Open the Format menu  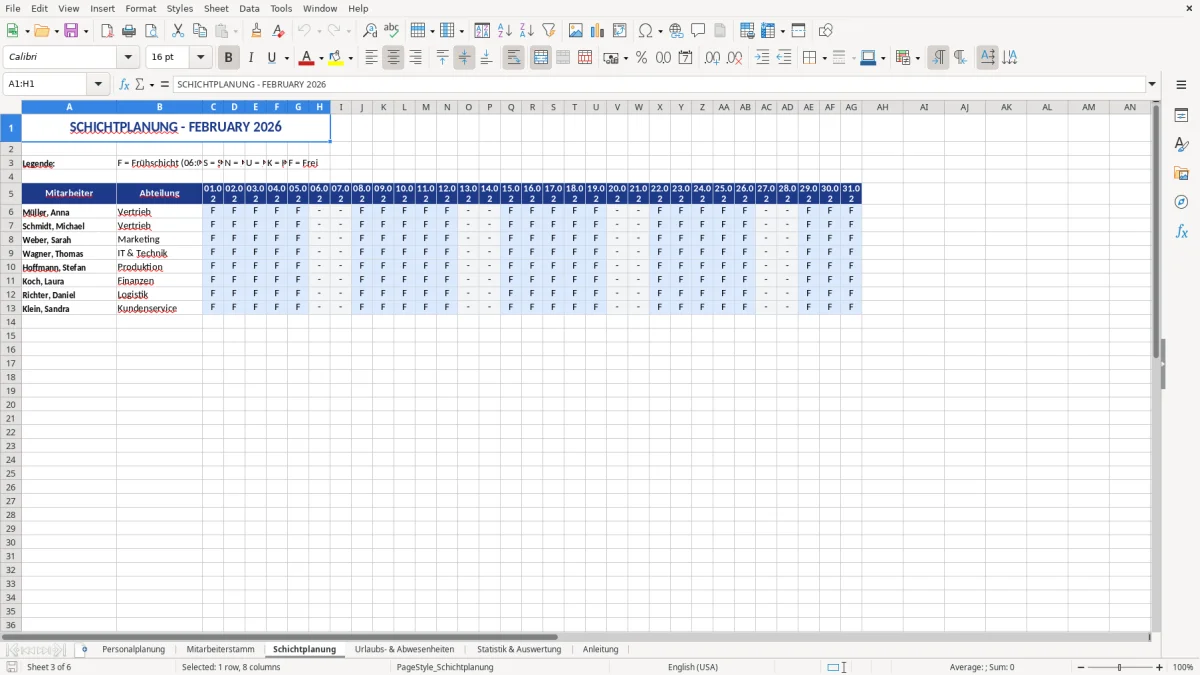[140, 8]
